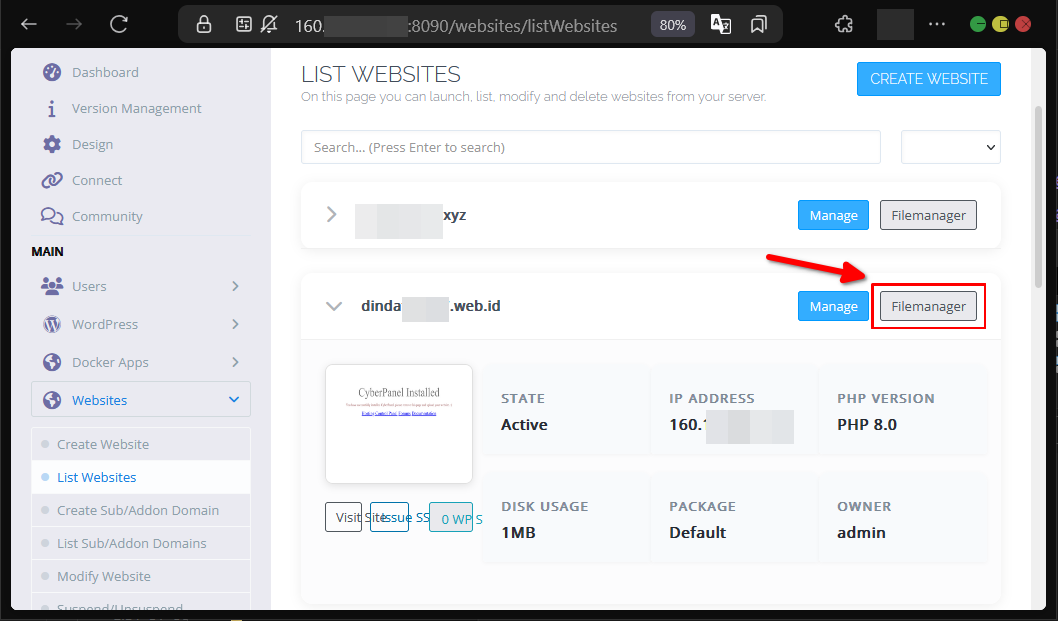This screenshot has height=621, width=1058.
Task: Click the Design gear icon
Action: coord(52,144)
